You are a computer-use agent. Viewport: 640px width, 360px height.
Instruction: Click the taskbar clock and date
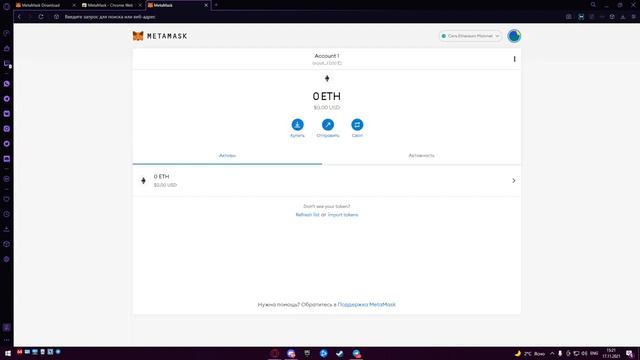click(611, 353)
